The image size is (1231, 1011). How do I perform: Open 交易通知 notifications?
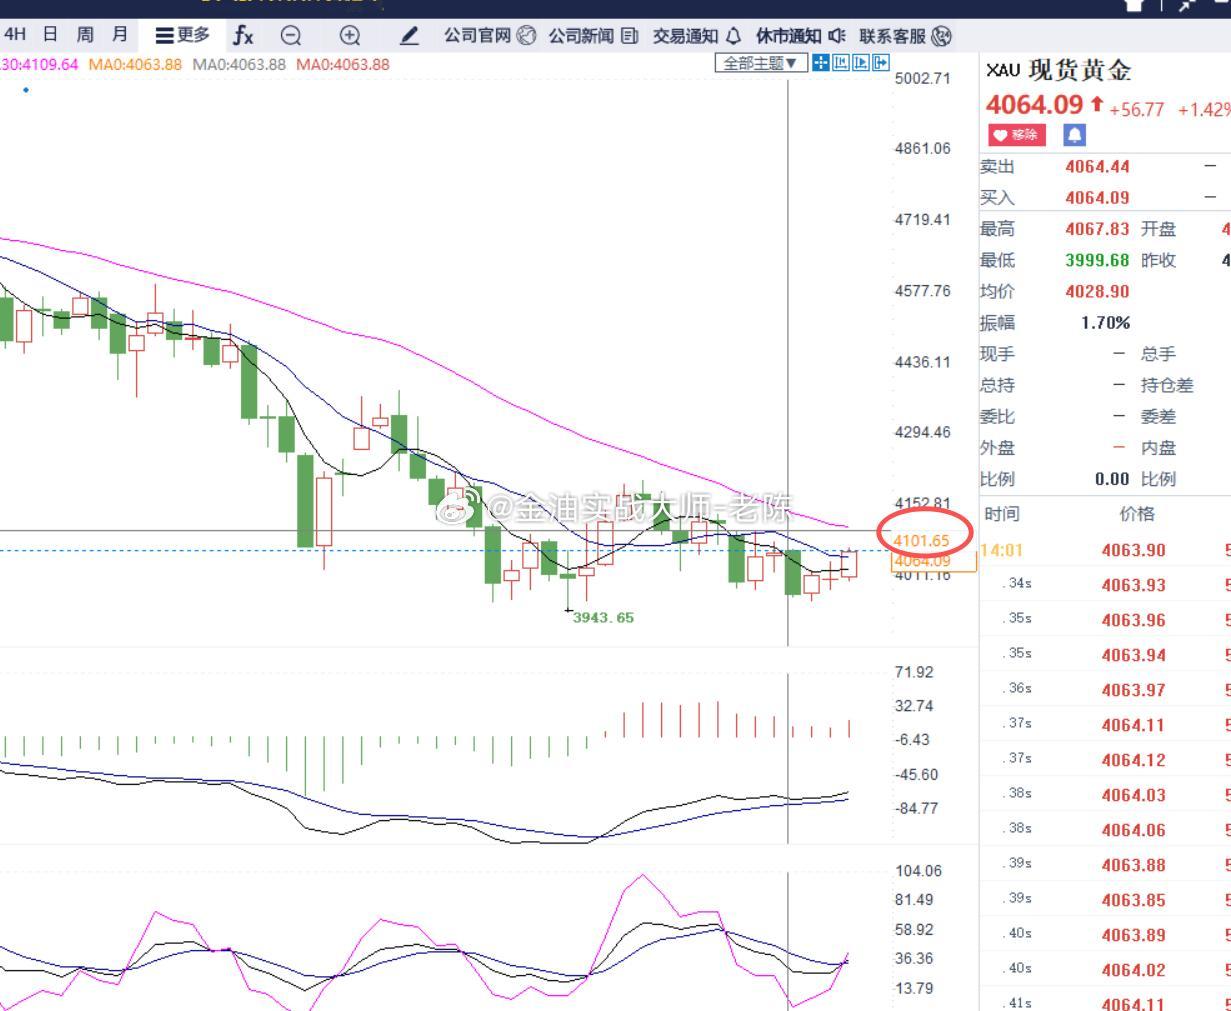(697, 36)
